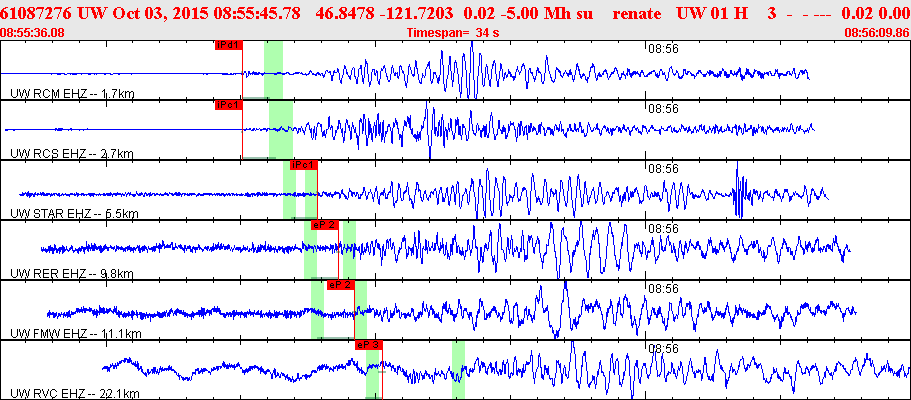Screen dimensions: 911x400
Task: Click the coordinates 46.8478 -121.7203
Action: click(385, 14)
